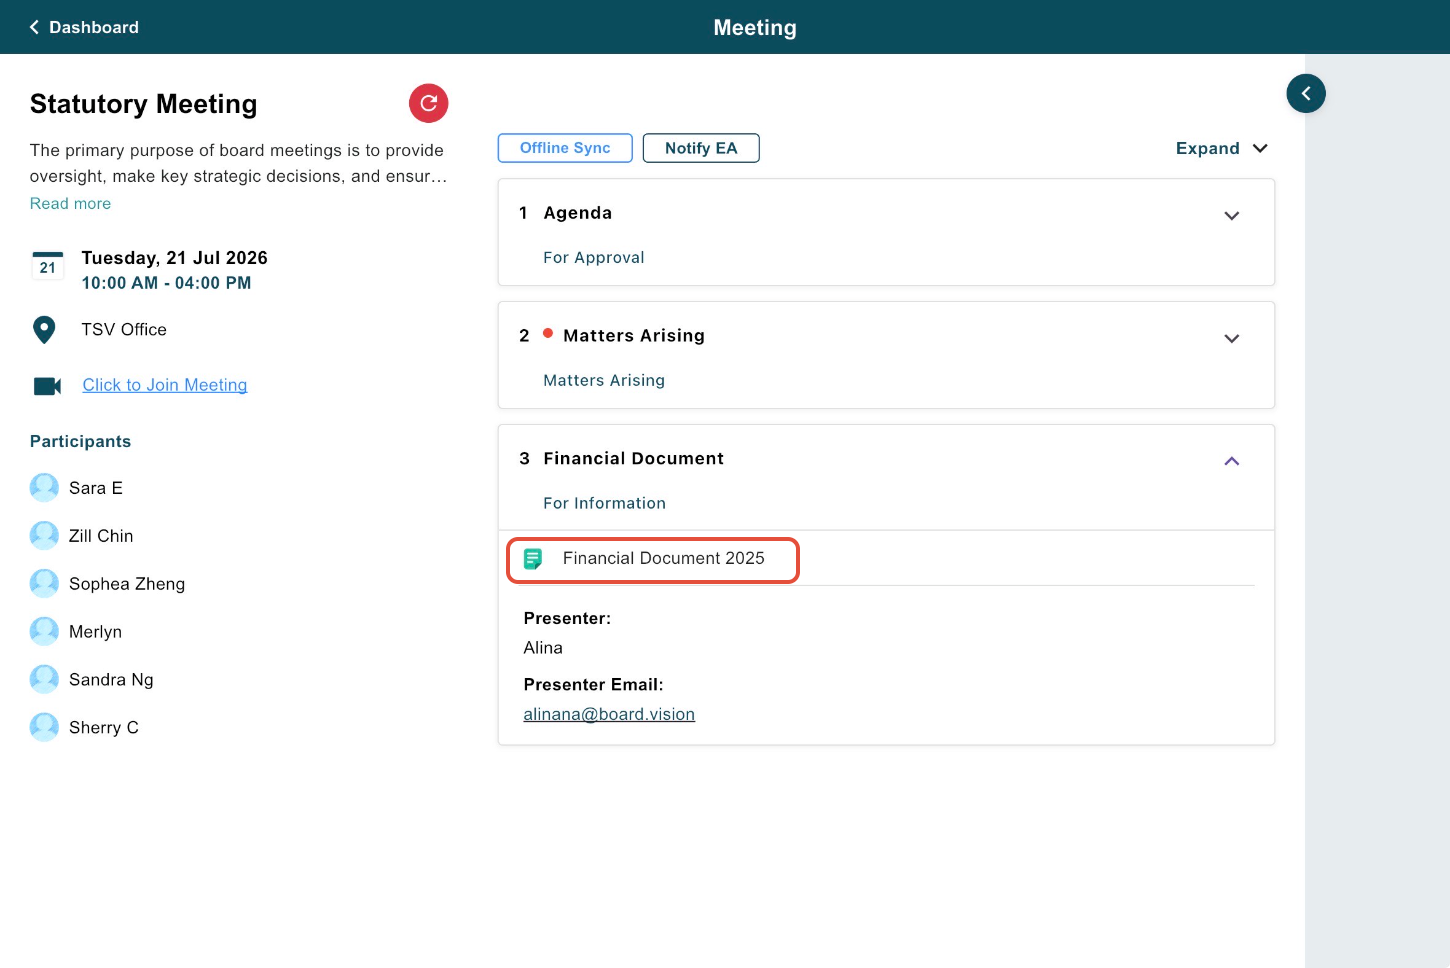Click to Join Meeting link
The height and width of the screenshot is (968, 1450).
coord(165,385)
